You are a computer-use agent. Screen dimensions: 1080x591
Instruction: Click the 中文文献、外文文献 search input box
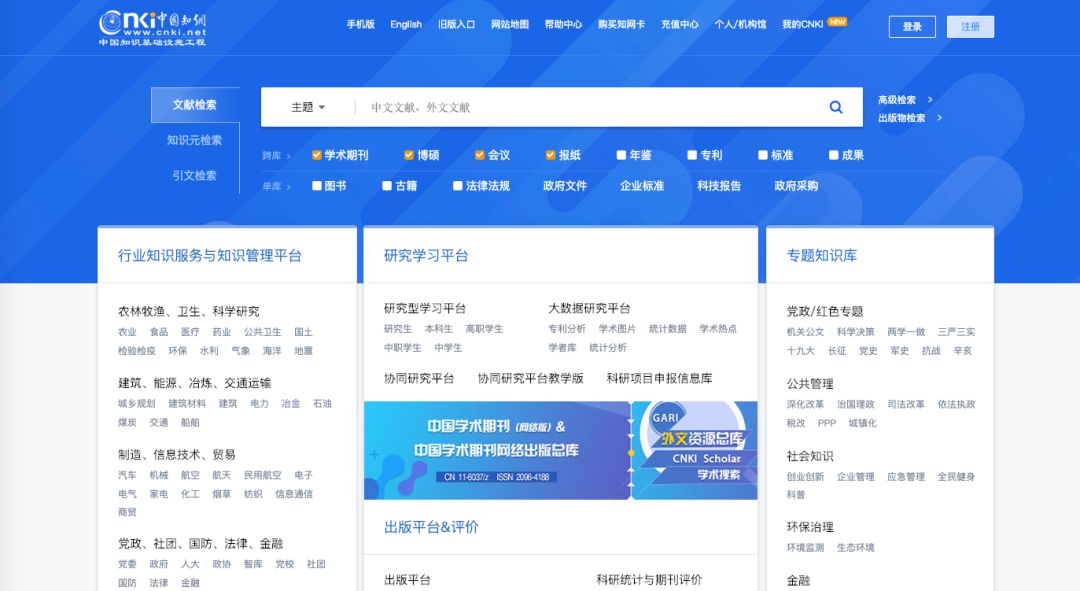(x=590, y=107)
